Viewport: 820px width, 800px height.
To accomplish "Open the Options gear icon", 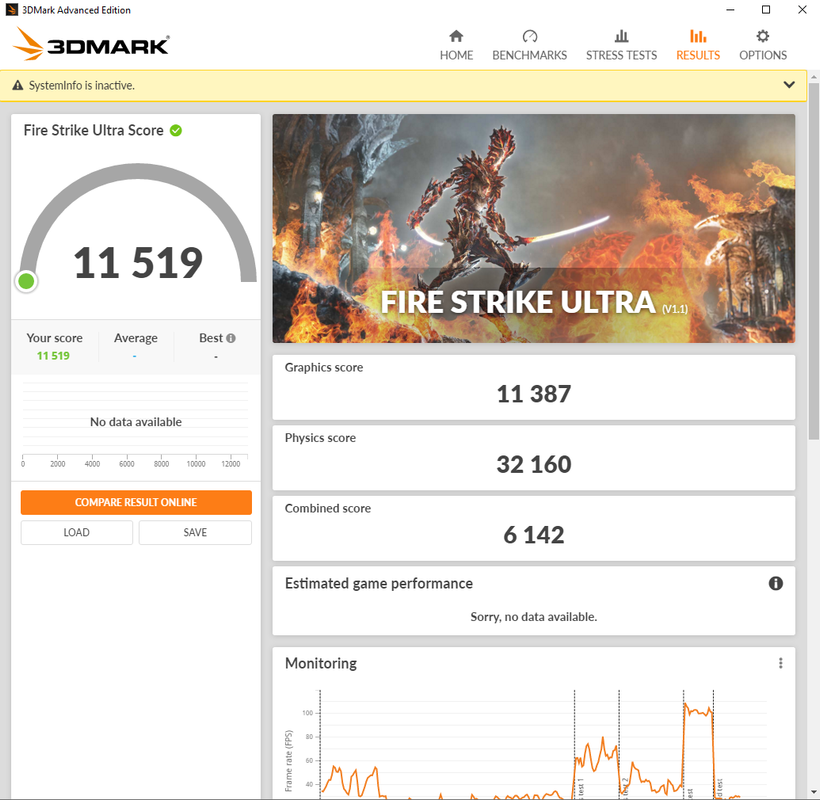I will tap(762, 36).
